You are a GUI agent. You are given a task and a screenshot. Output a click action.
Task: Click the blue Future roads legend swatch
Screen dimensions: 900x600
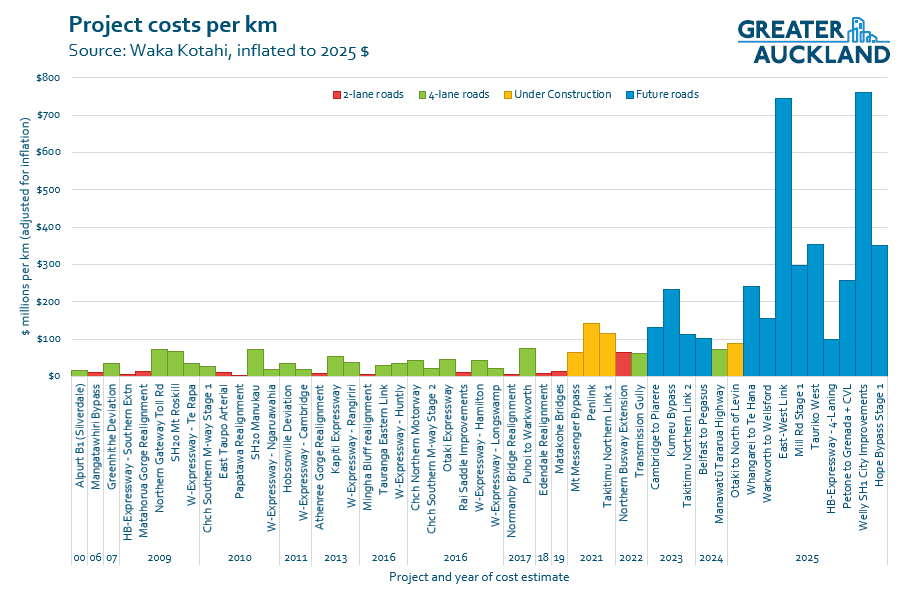tap(630, 95)
